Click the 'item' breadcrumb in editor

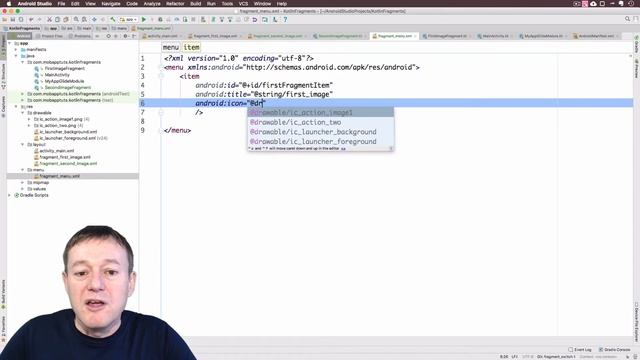point(191,47)
